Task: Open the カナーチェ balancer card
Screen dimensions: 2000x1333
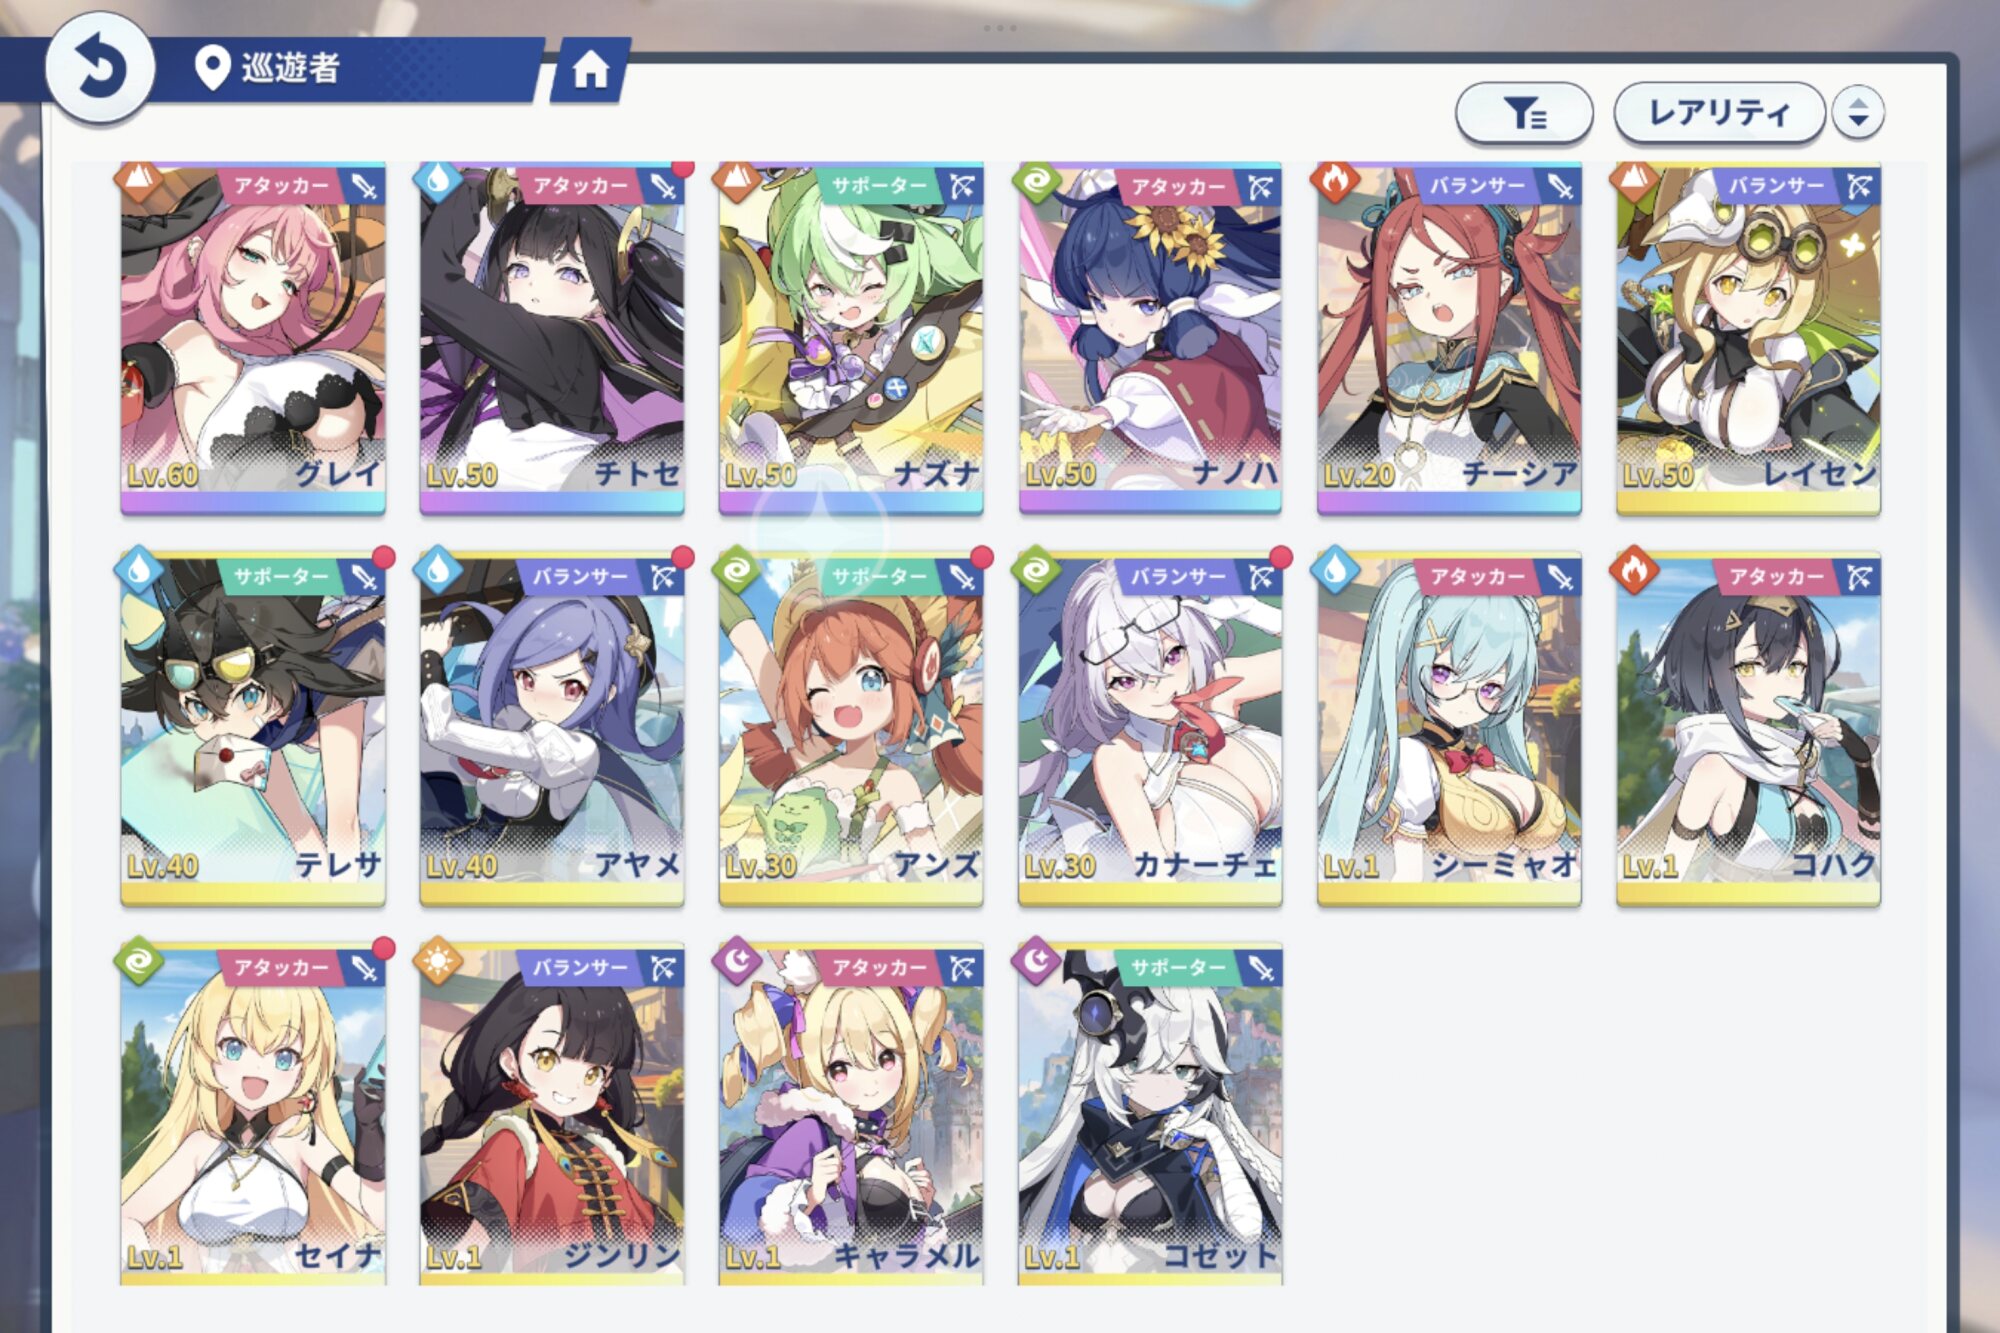Action: [x=1150, y=730]
